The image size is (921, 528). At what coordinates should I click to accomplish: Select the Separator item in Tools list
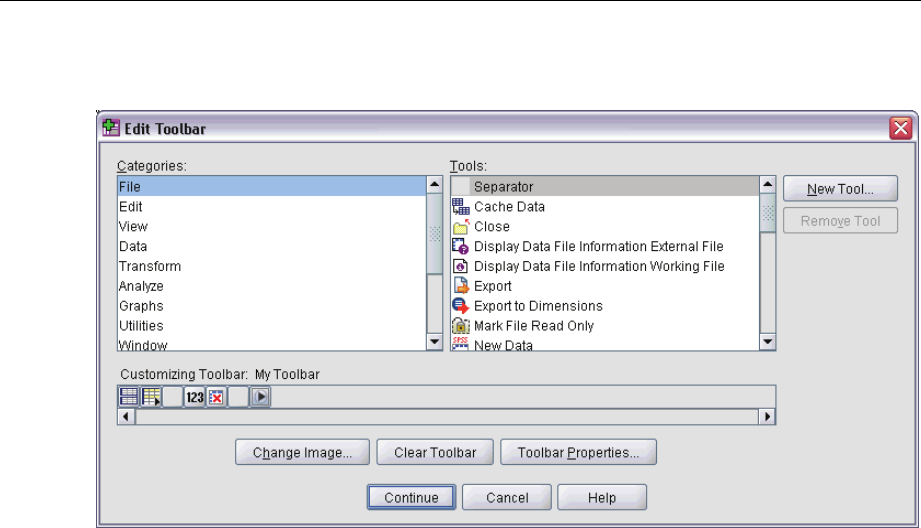[605, 187]
